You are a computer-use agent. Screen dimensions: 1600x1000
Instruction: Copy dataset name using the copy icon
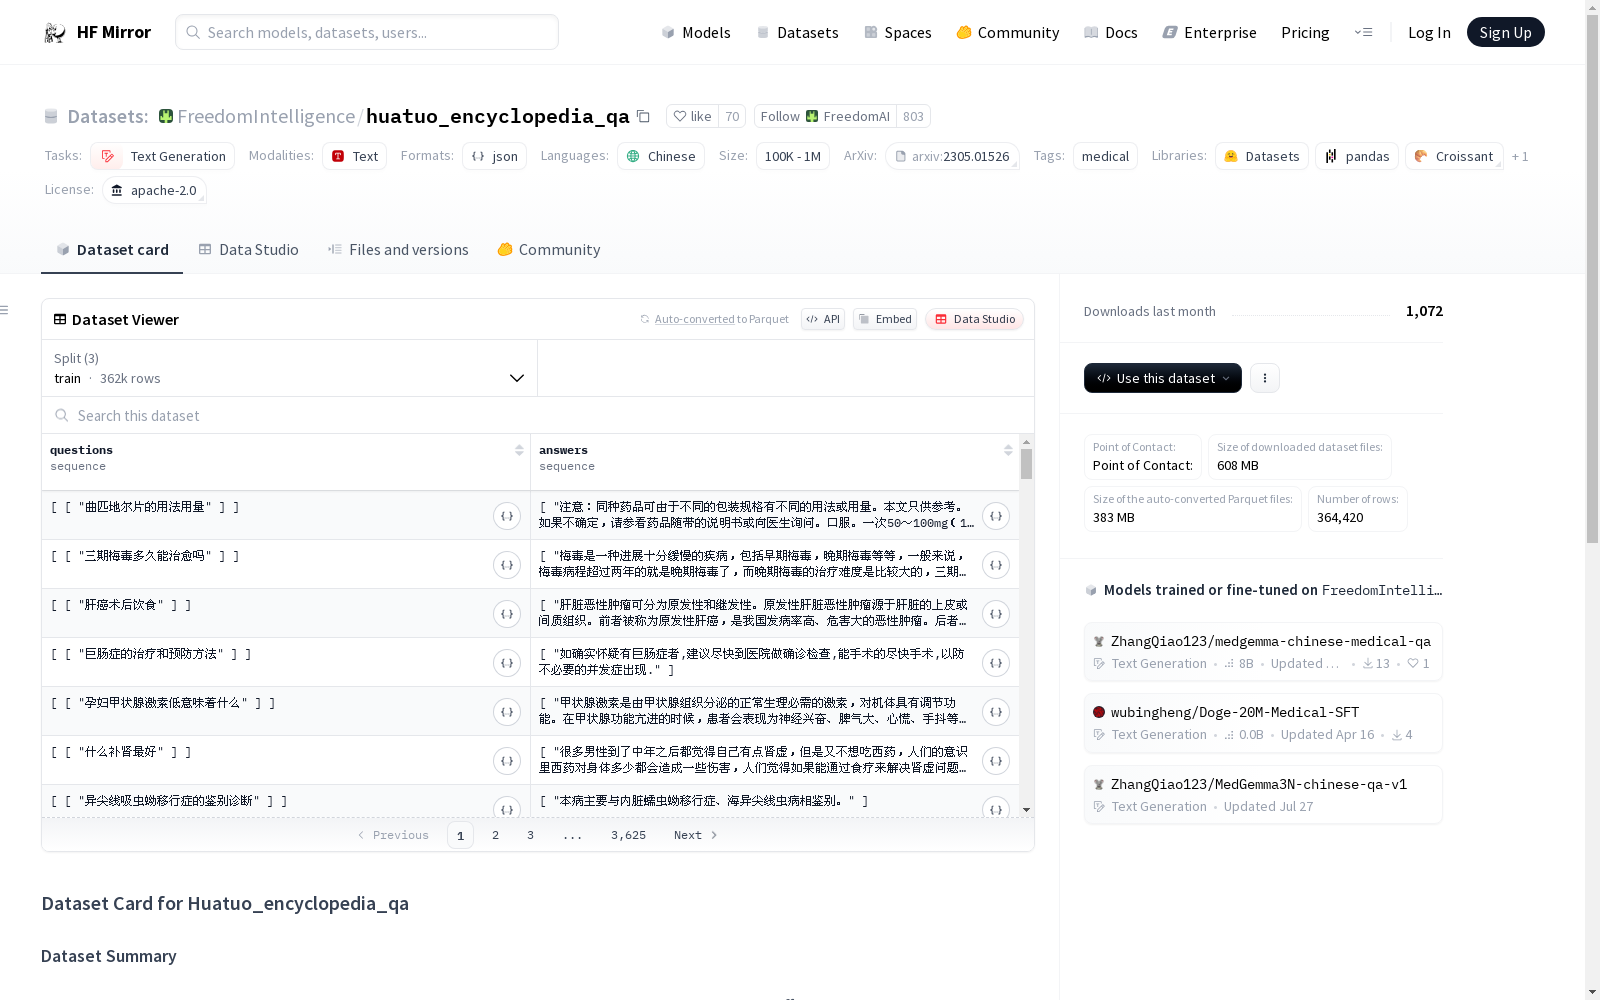pos(643,116)
